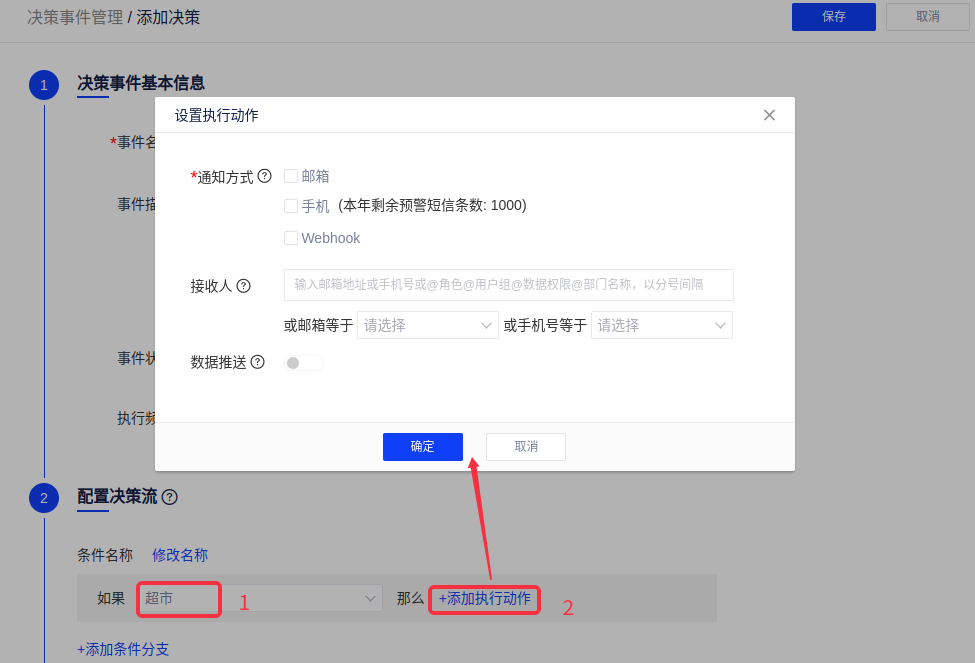Click help icon beside 配置决策流 heading

169,497
